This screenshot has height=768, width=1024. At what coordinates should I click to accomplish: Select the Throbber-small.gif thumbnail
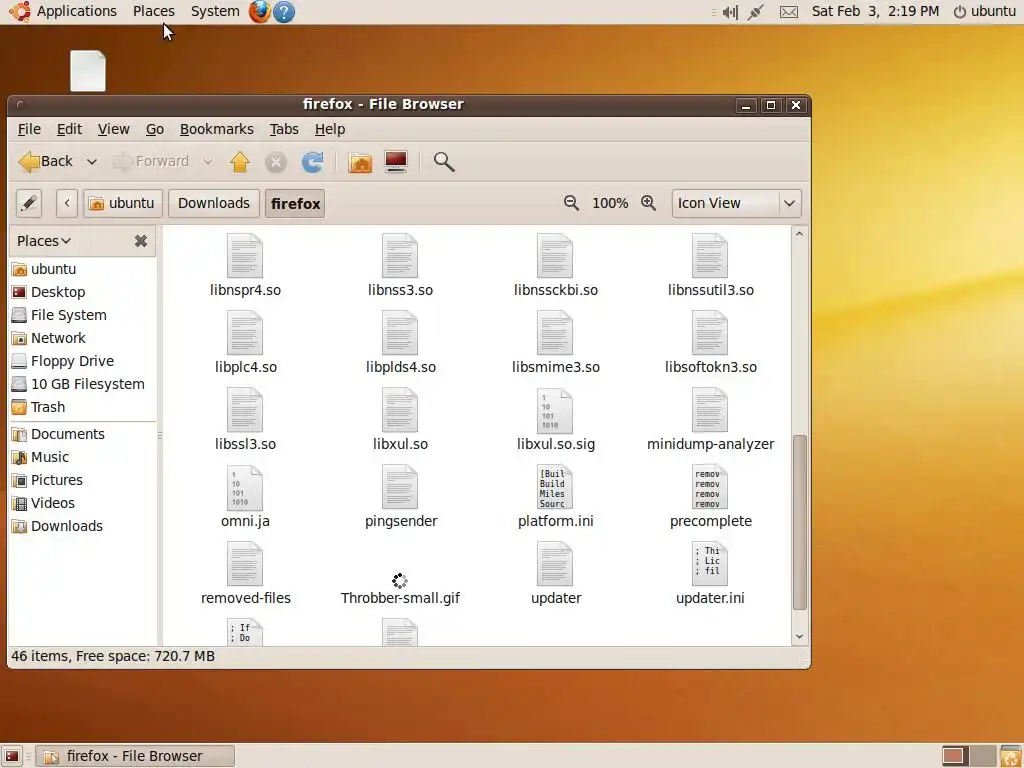point(400,581)
